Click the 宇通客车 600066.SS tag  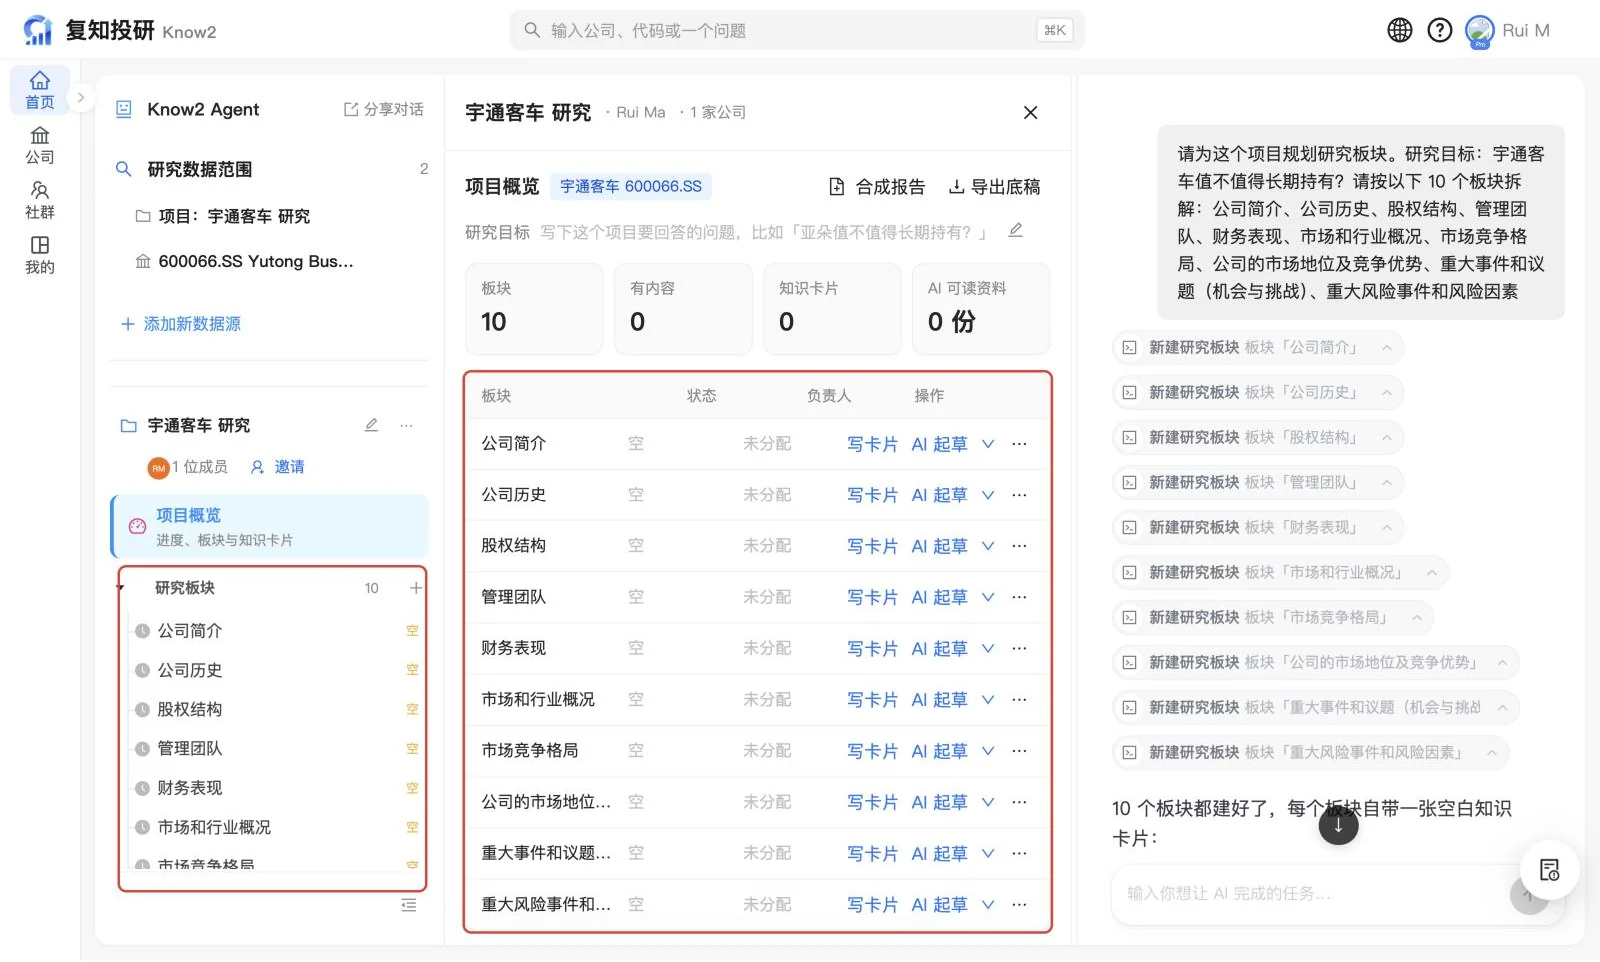631,186
